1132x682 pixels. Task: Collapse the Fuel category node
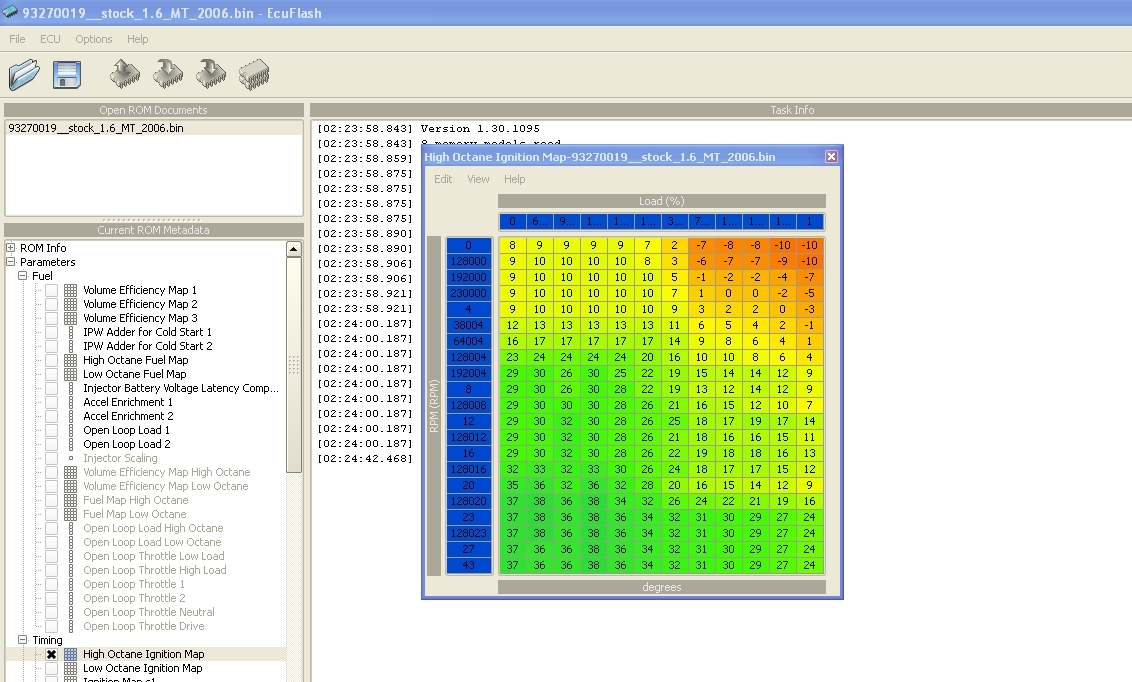[23, 276]
